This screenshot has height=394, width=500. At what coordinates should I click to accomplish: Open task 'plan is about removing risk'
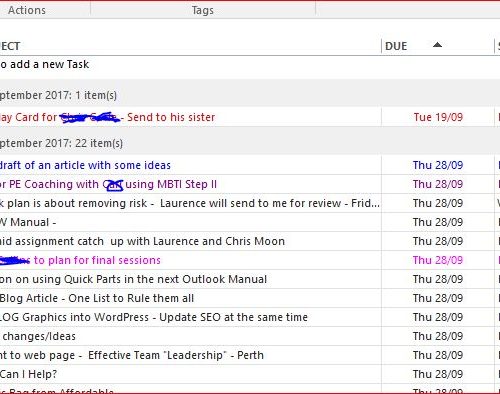click(190, 203)
